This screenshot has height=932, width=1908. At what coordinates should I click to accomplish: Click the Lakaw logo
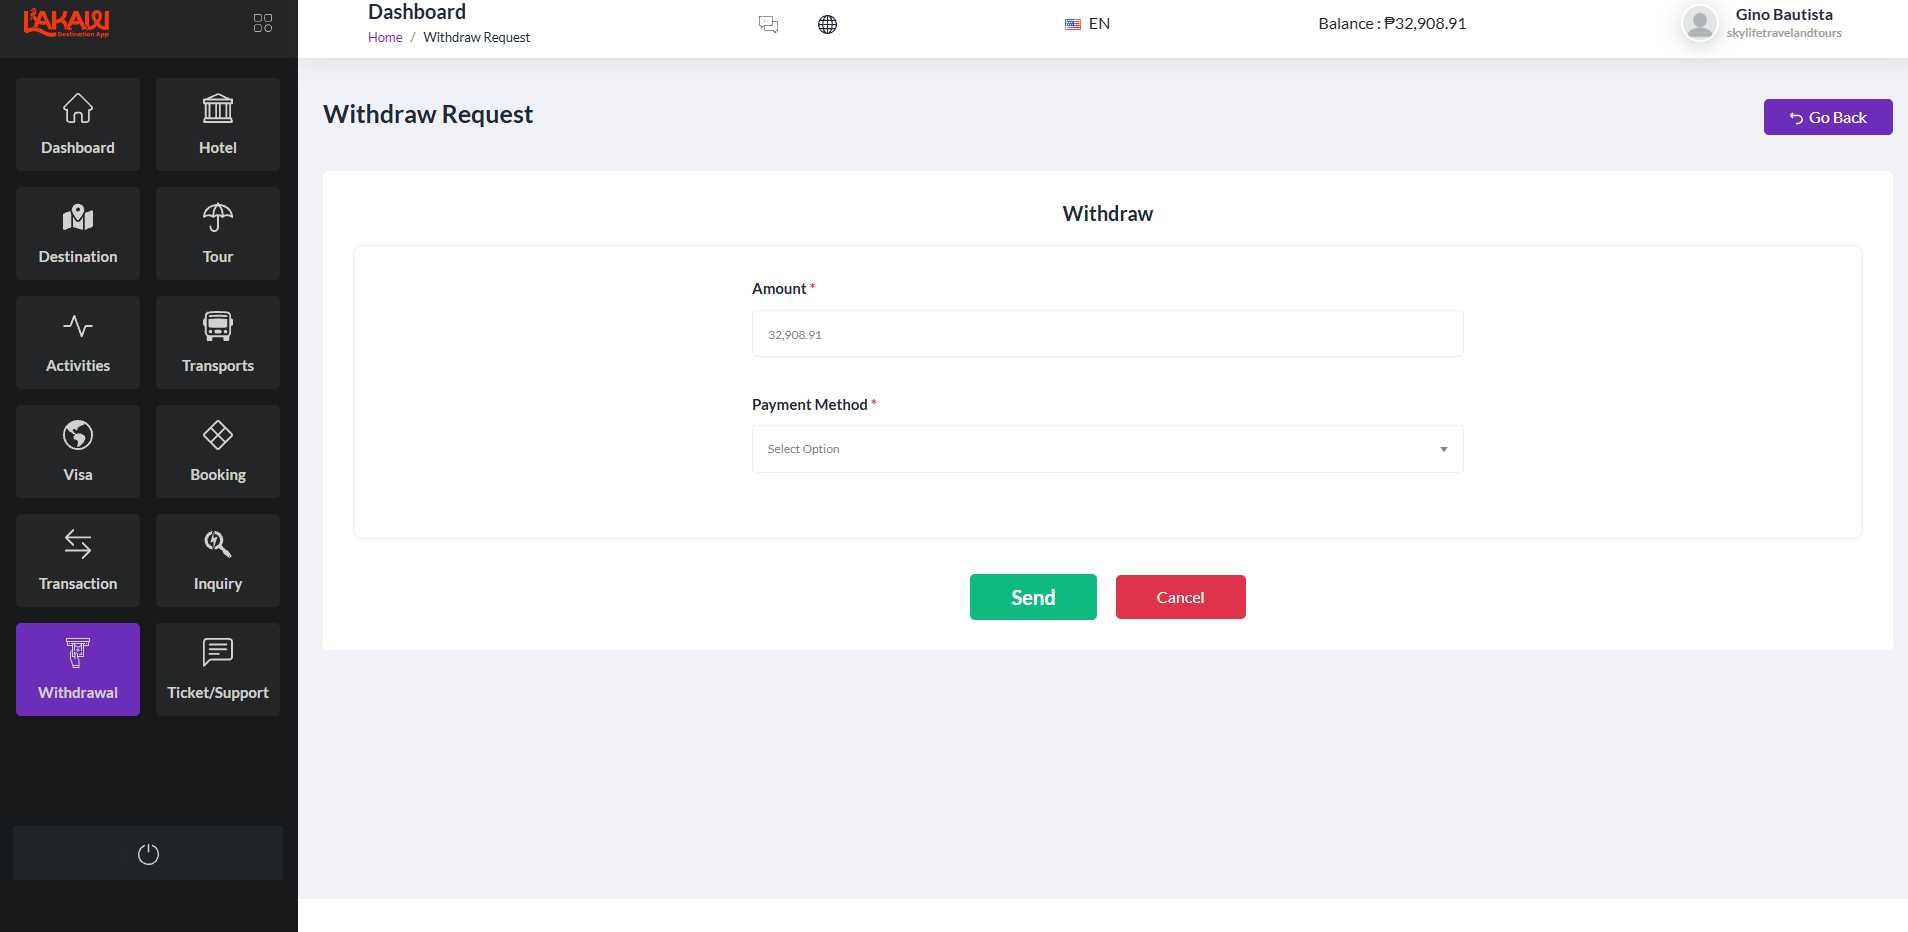pos(67,23)
